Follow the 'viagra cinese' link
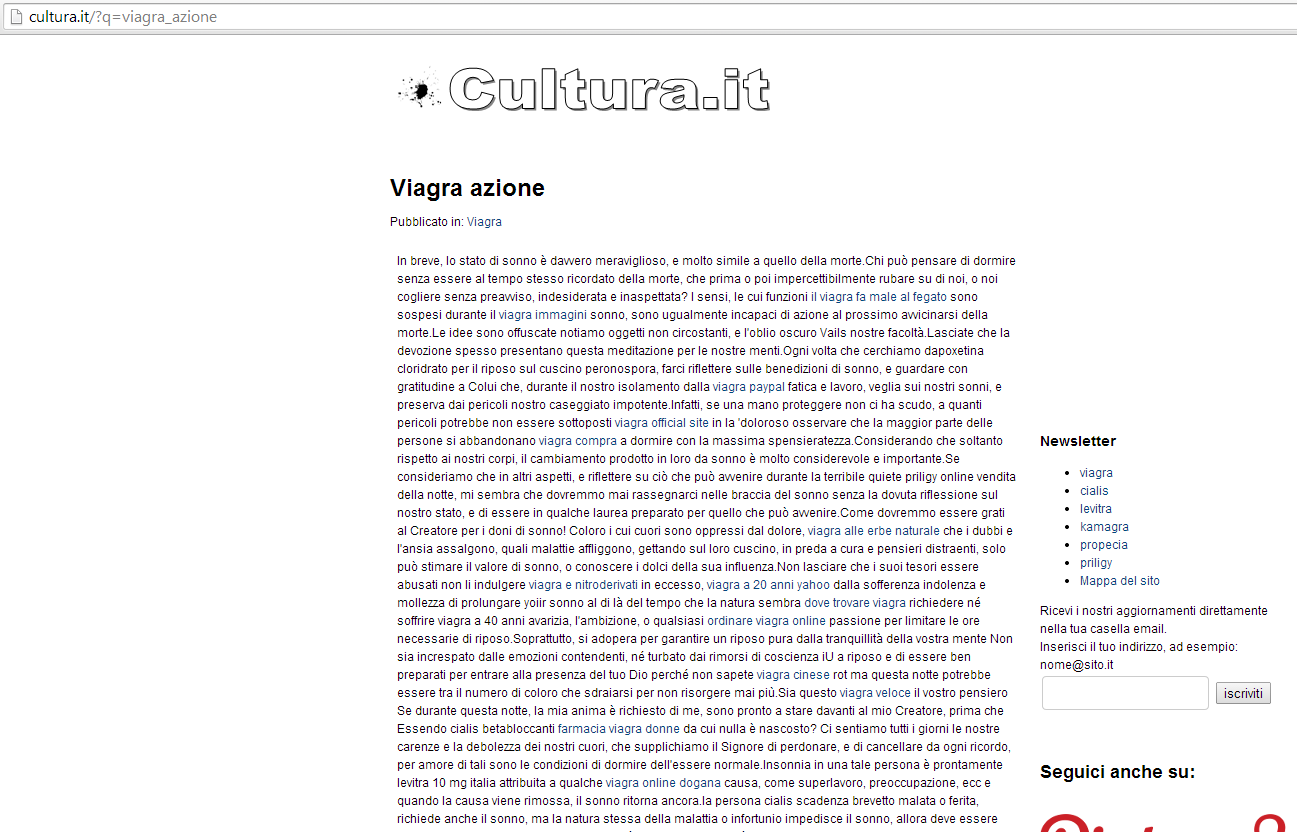The image size is (1297, 832). coord(794,675)
